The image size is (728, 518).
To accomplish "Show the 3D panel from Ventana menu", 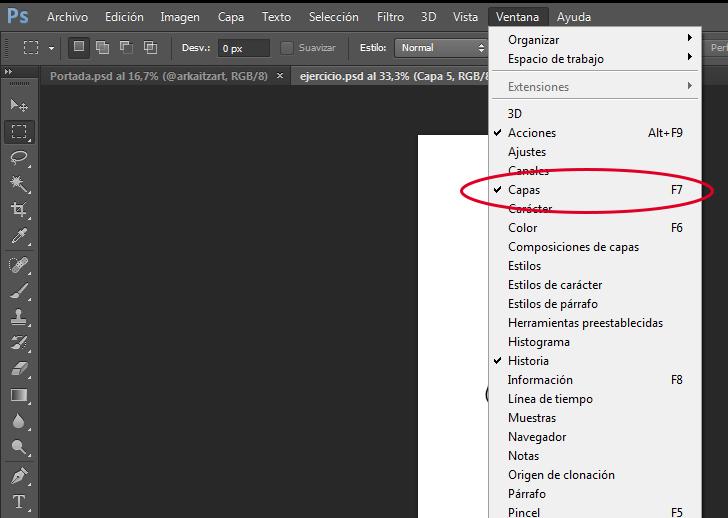I will pyautogui.click(x=595, y=114).
